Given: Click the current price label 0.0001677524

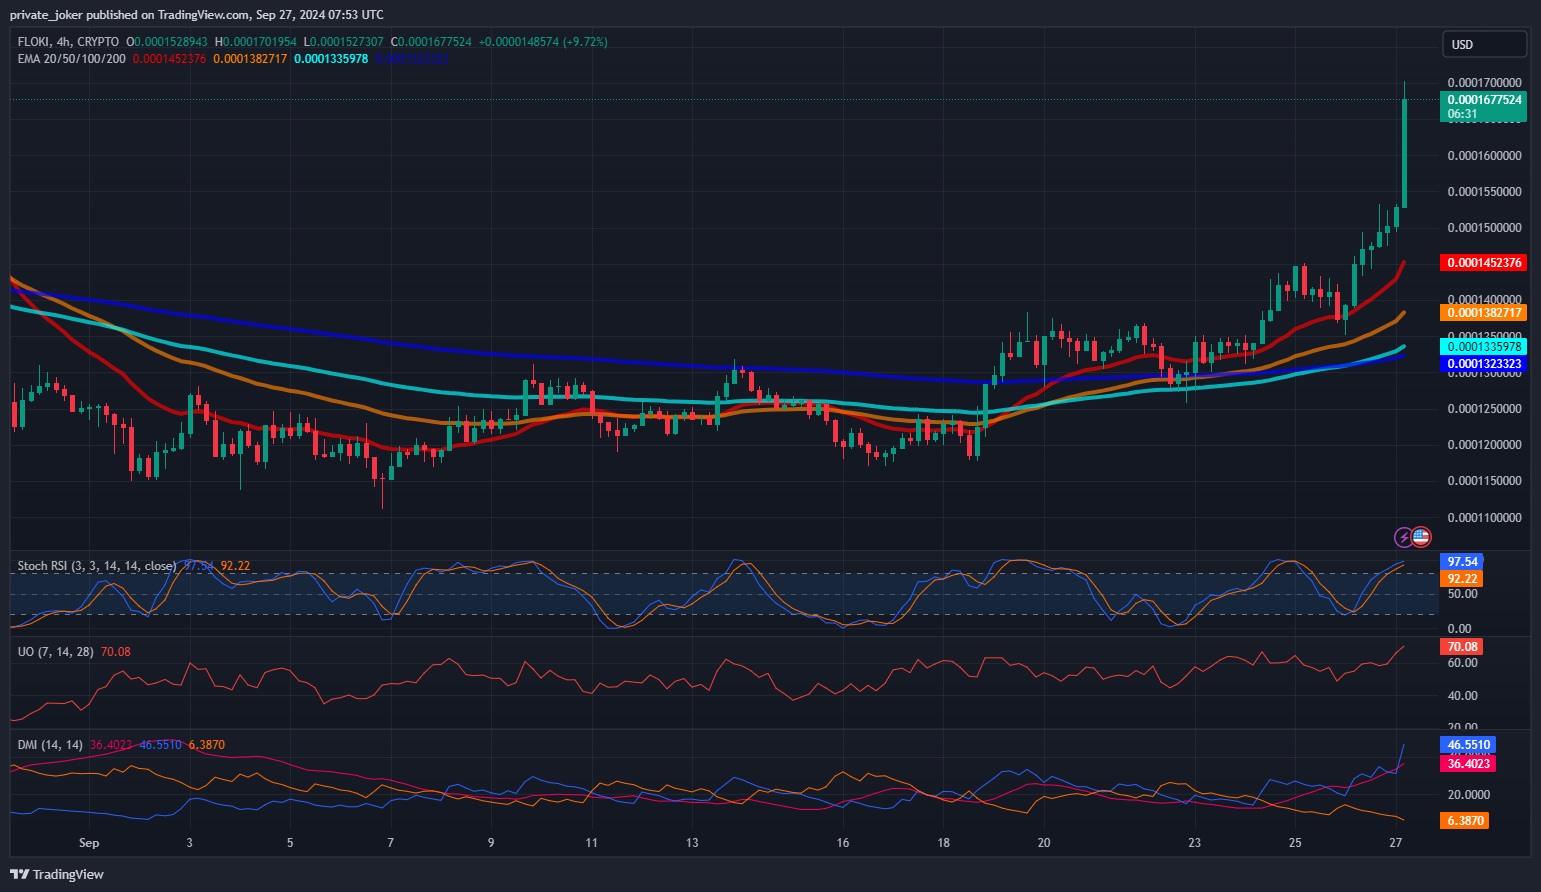Looking at the screenshot, I should coord(1483,100).
